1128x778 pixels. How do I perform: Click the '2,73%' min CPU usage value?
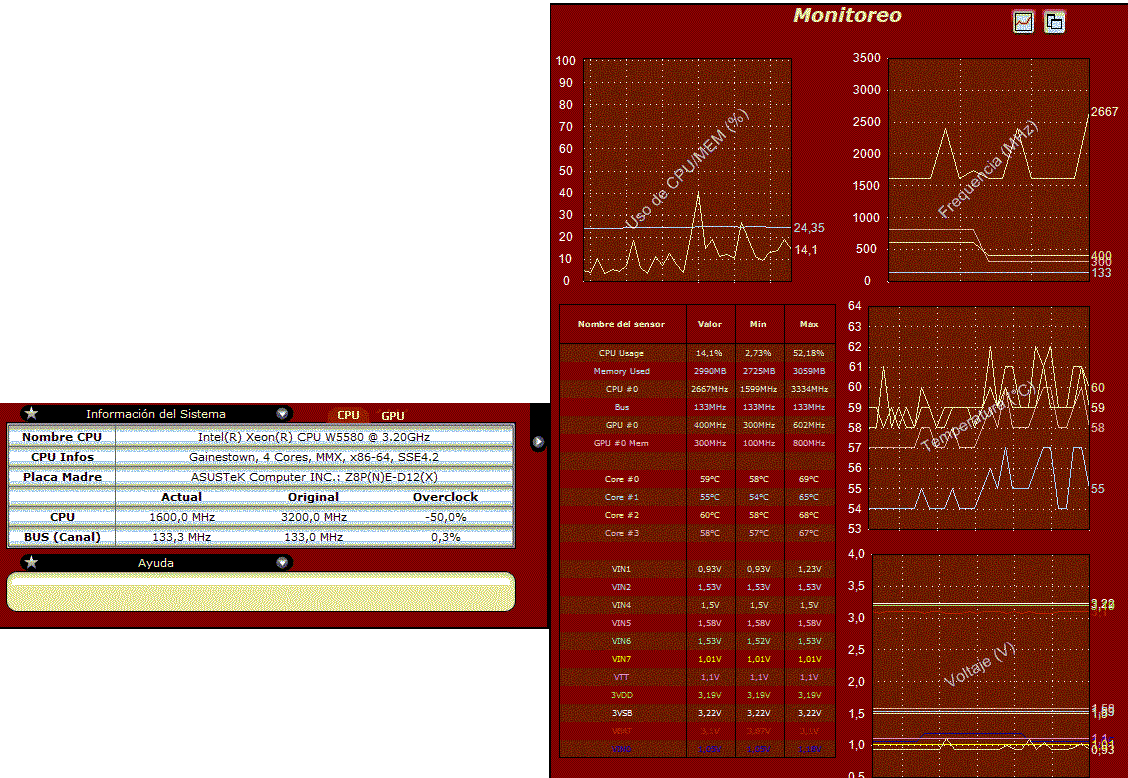pos(758,353)
